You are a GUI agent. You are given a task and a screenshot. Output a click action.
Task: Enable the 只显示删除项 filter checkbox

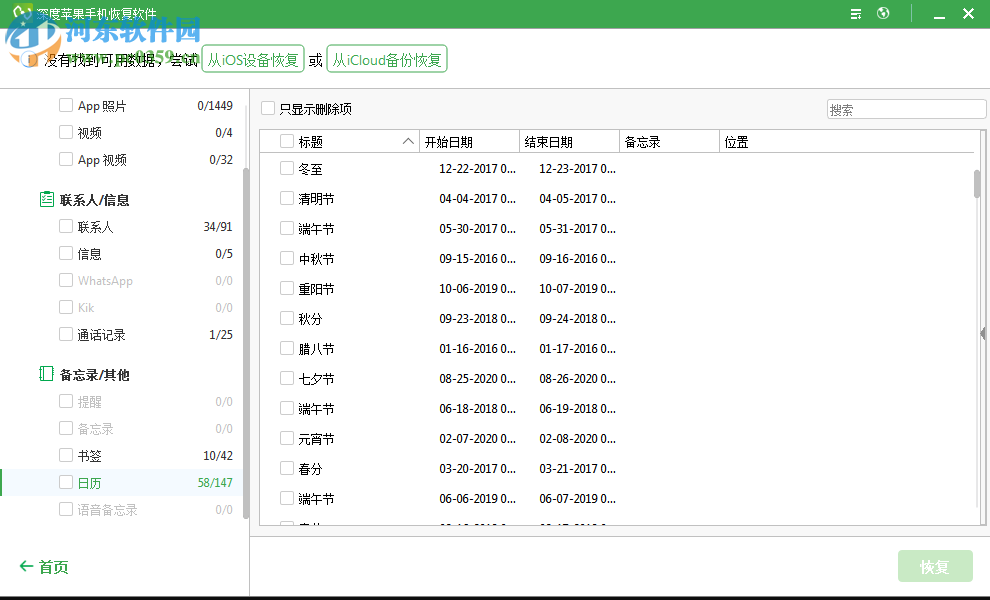pos(266,108)
